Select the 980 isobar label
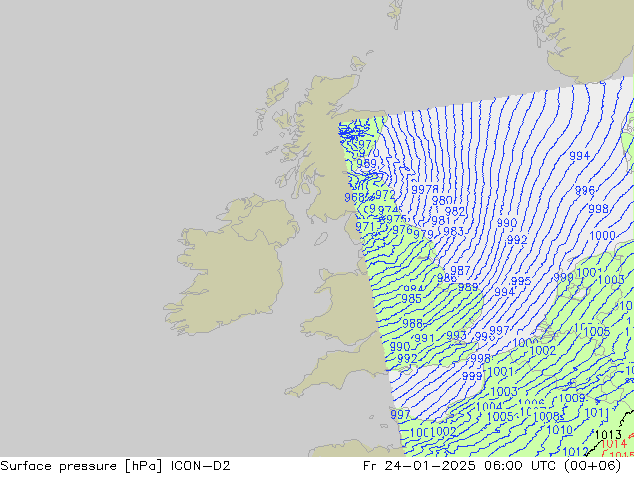634x490 pixels. [x=442, y=201]
